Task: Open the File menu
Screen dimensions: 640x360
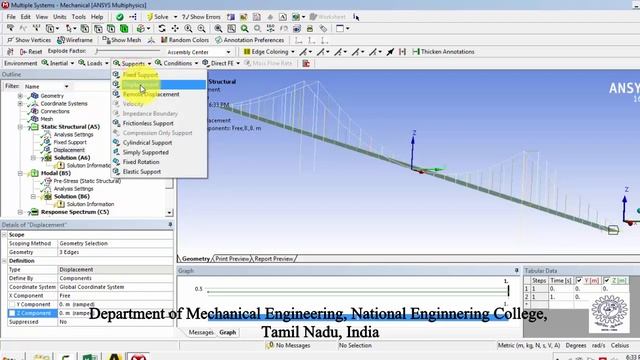Action: pos(11,17)
